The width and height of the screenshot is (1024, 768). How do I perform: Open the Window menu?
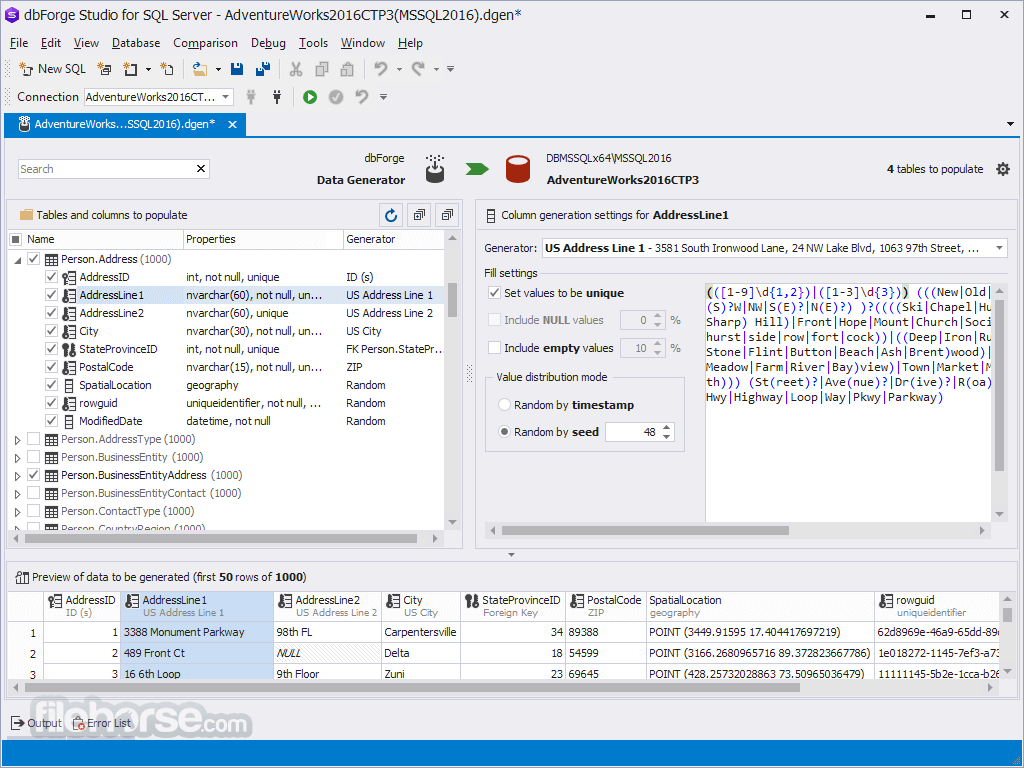[362, 43]
